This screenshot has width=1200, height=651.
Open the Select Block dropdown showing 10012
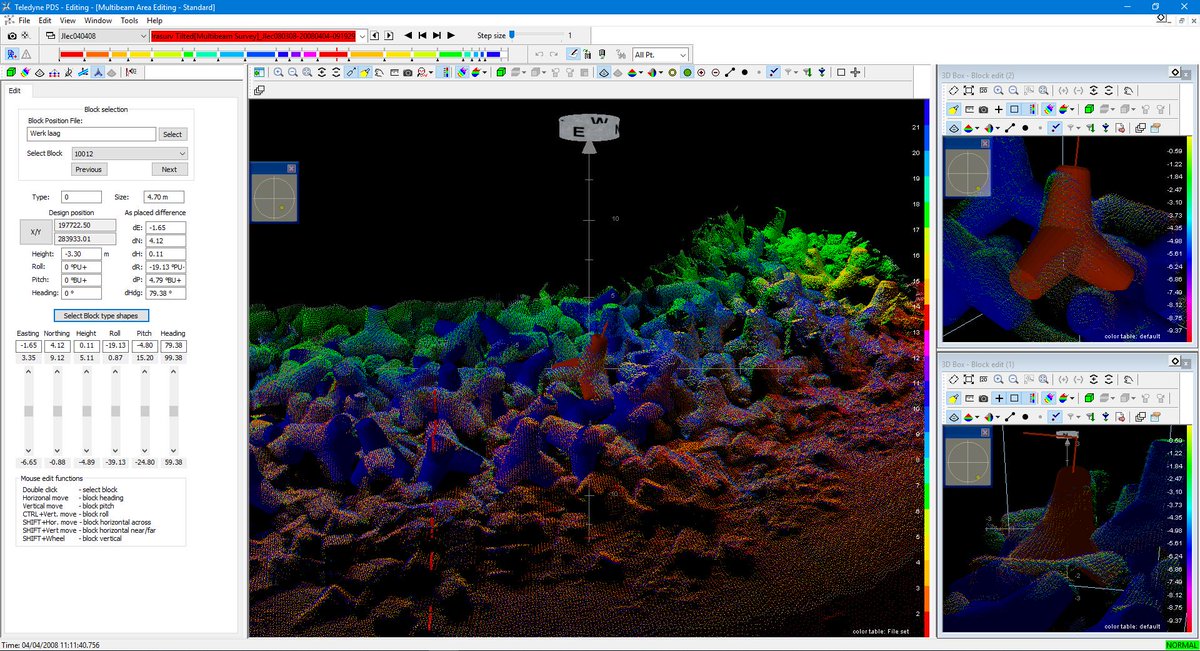coord(130,154)
